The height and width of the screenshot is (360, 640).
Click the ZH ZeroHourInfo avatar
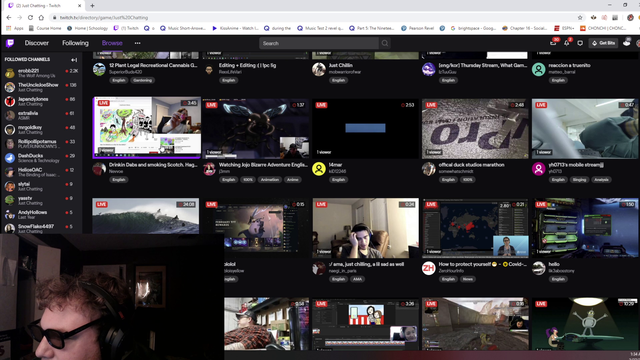429,268
